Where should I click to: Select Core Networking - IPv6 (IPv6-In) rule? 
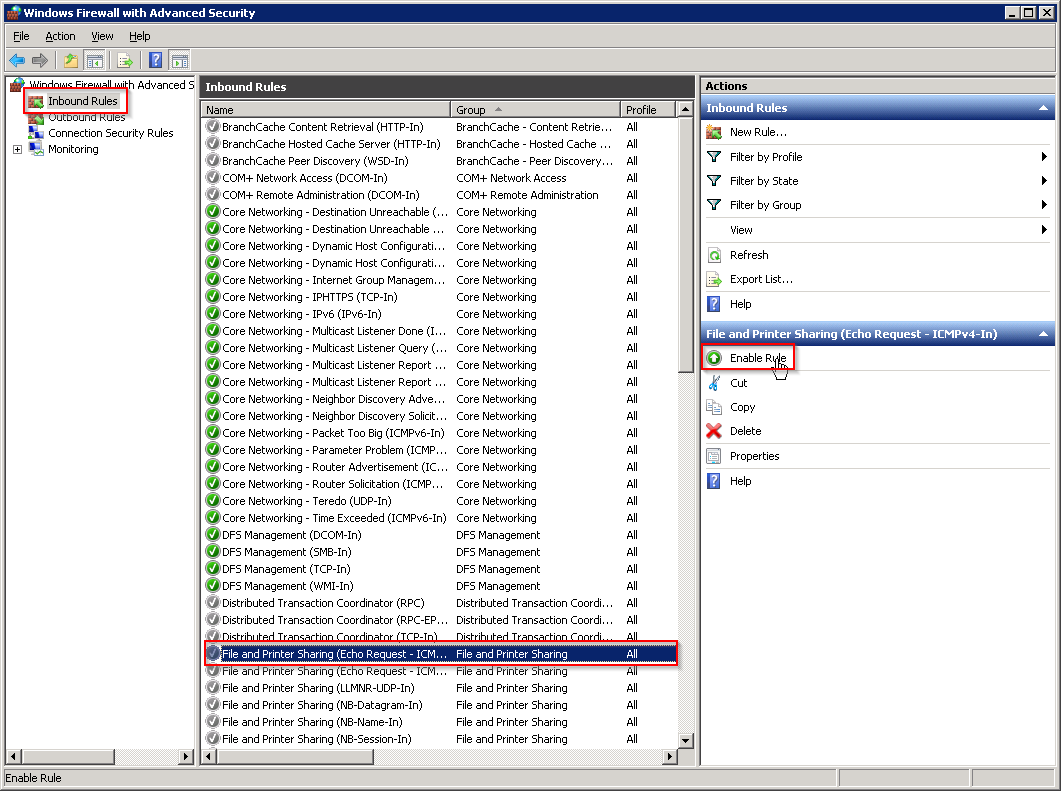pos(439,314)
